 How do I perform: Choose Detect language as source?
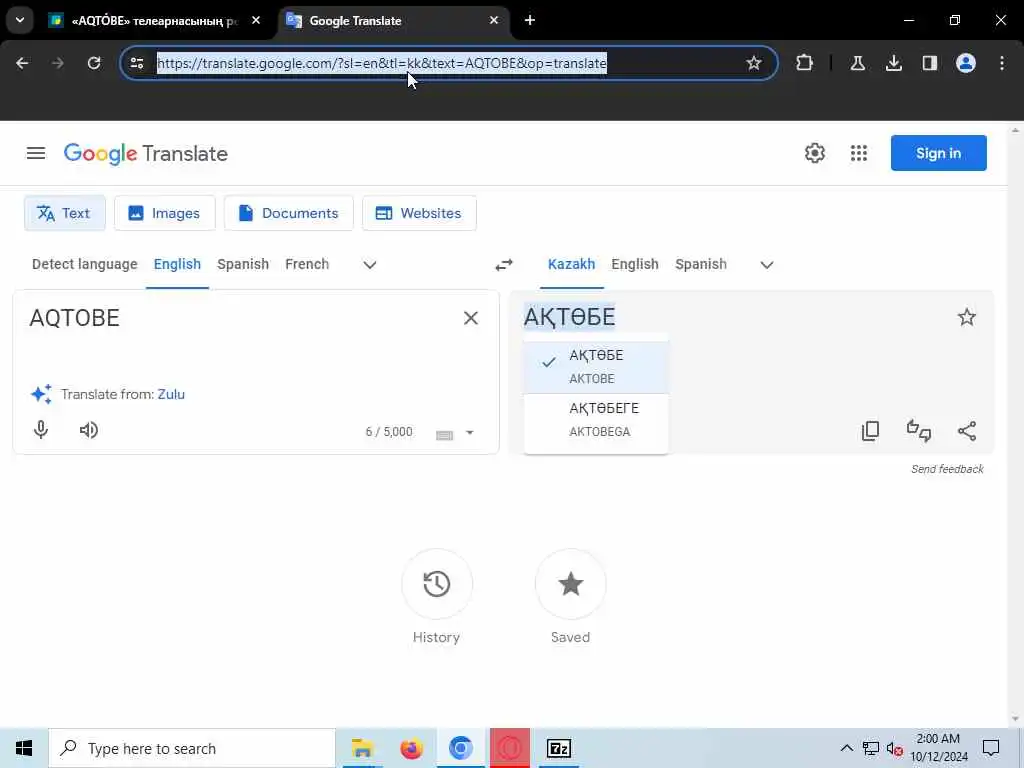point(85,264)
